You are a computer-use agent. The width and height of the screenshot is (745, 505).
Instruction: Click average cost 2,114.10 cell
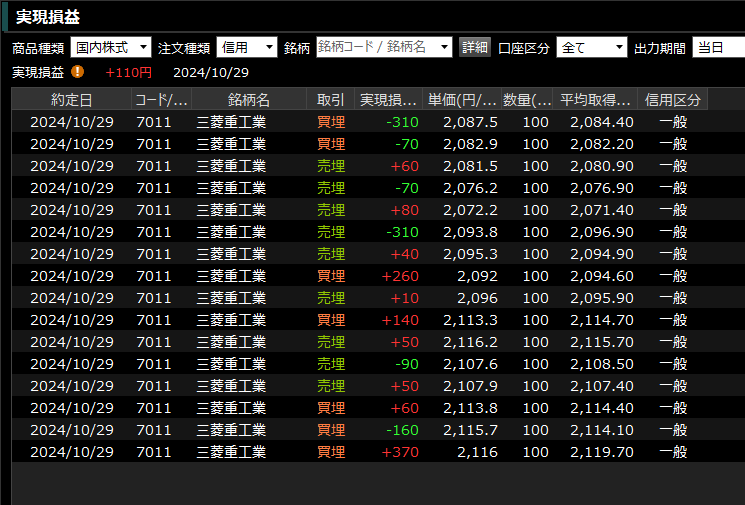[602, 430]
